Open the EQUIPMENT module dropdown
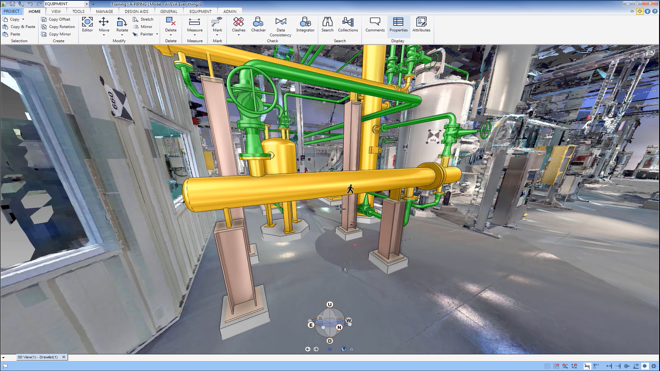Viewport: 660px width, 371px height. pyautogui.click(x=87, y=4)
